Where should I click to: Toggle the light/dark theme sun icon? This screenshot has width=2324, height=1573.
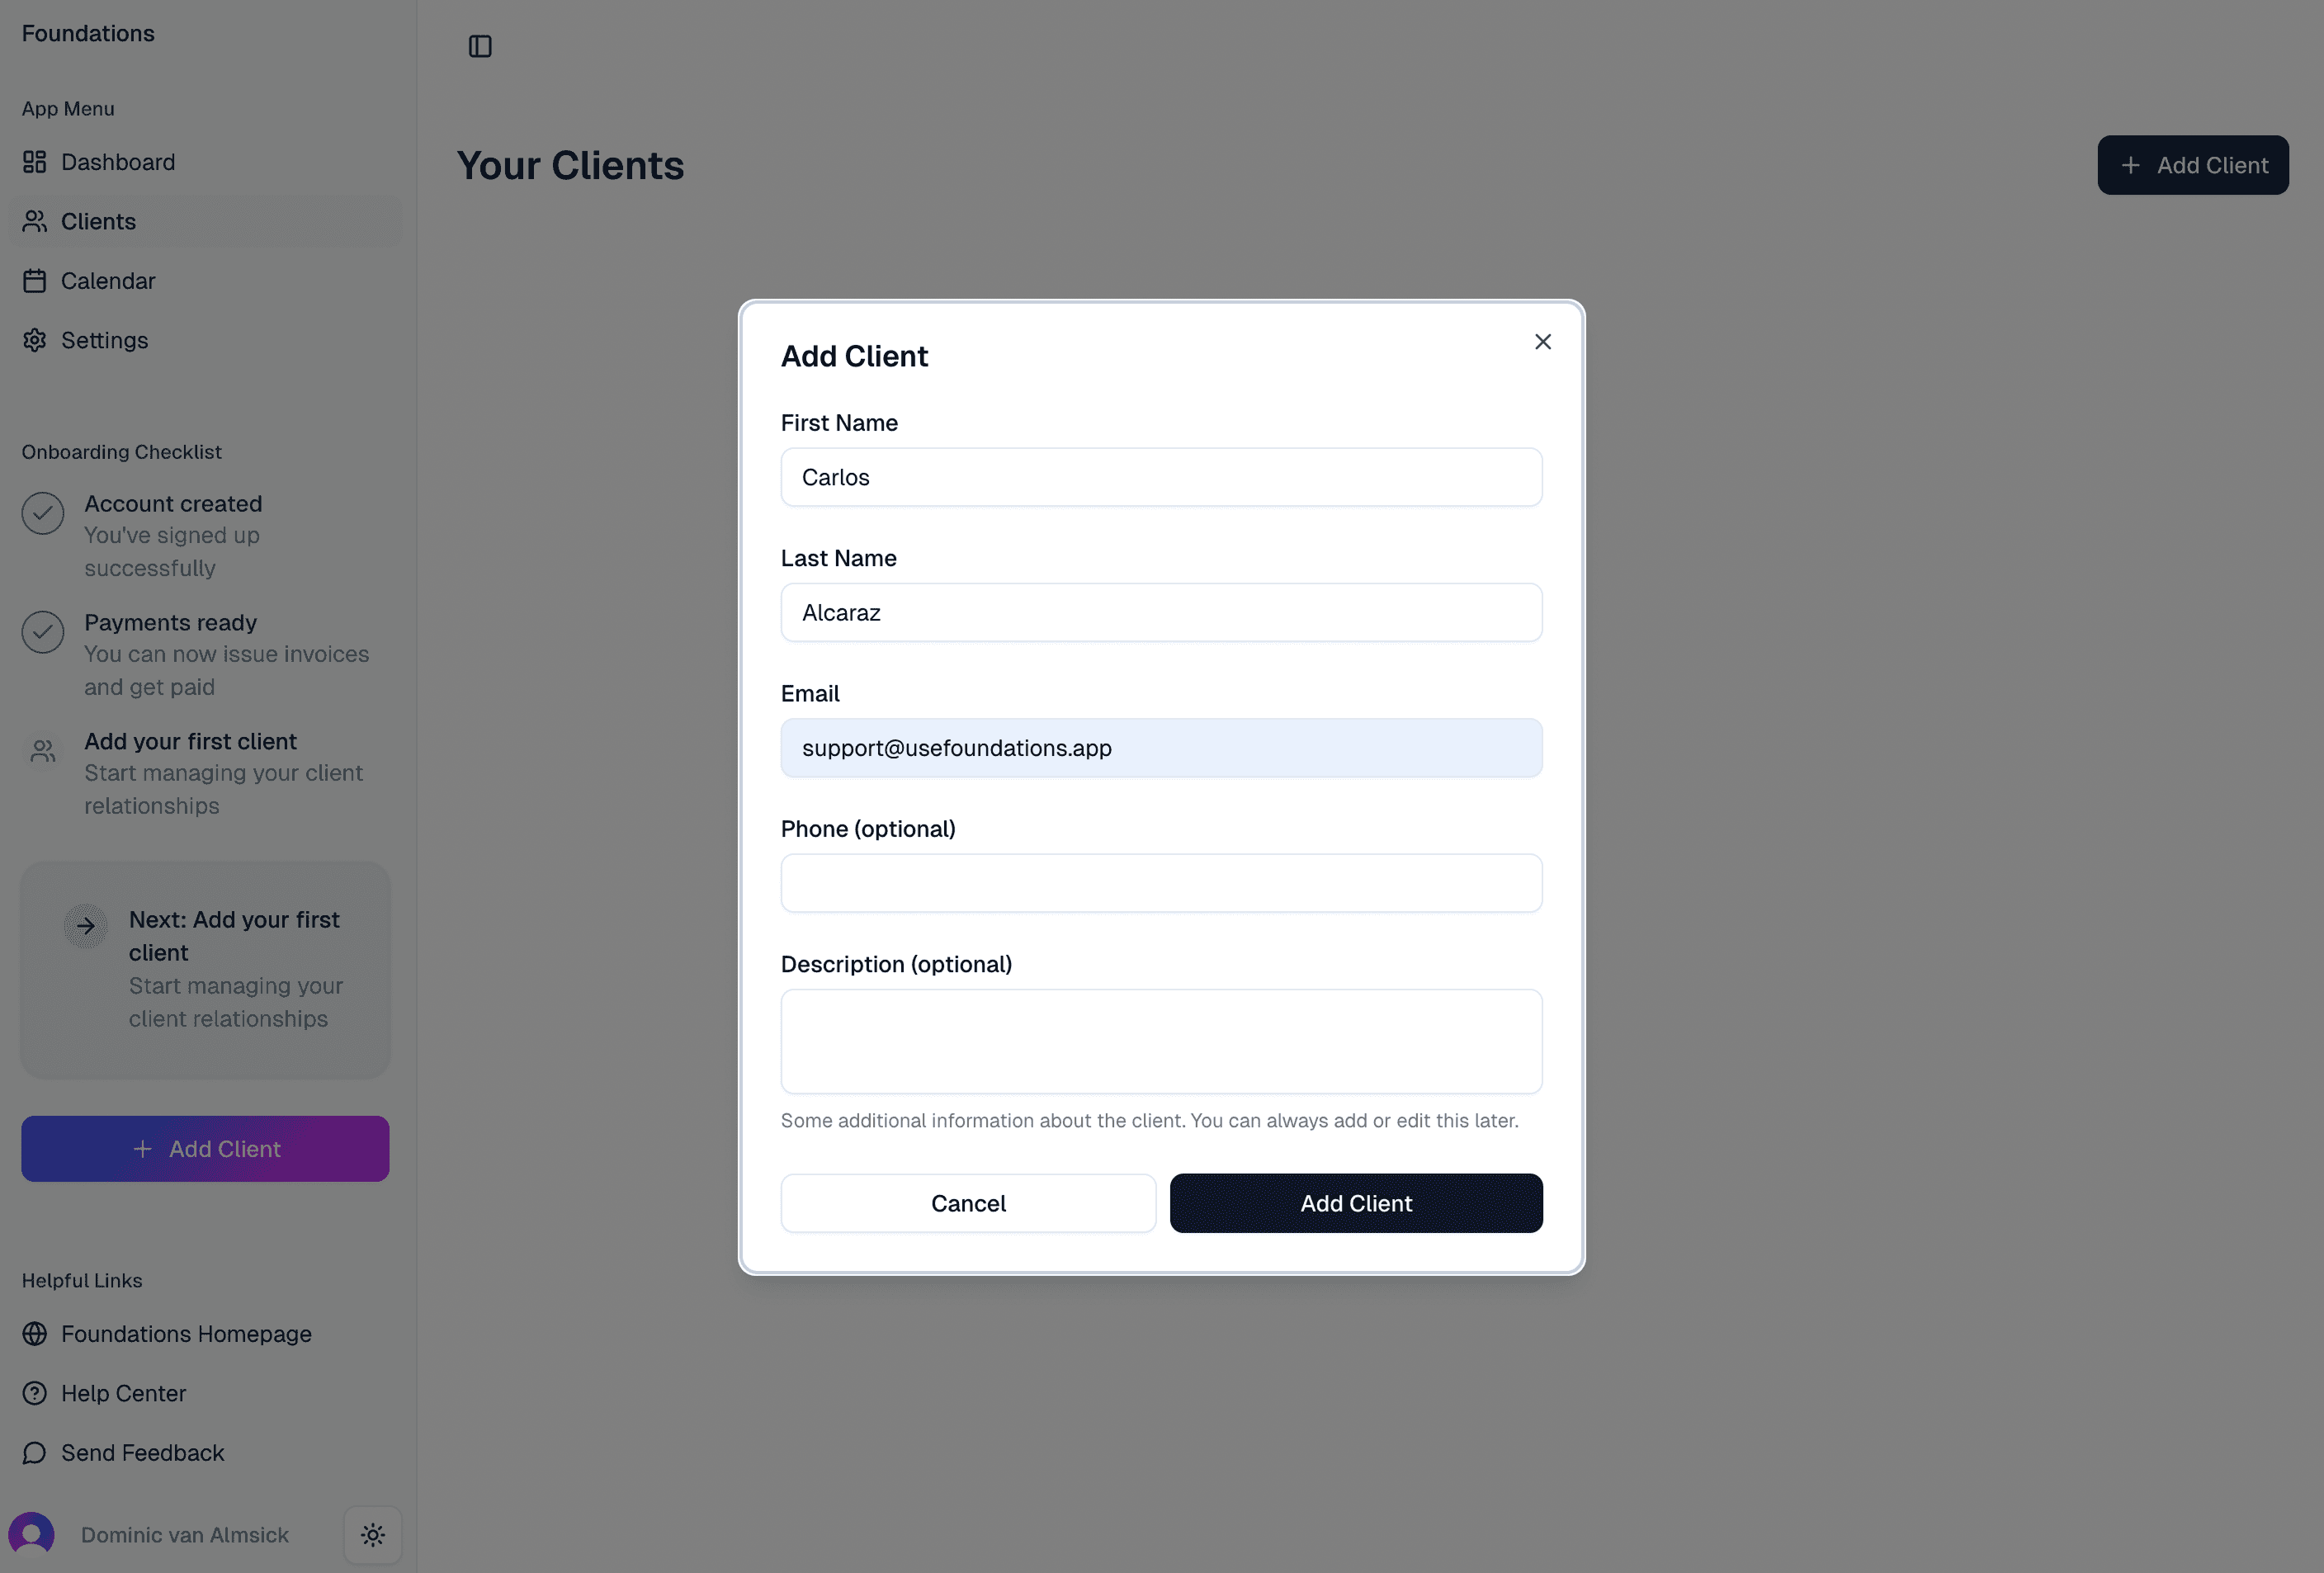pos(372,1535)
